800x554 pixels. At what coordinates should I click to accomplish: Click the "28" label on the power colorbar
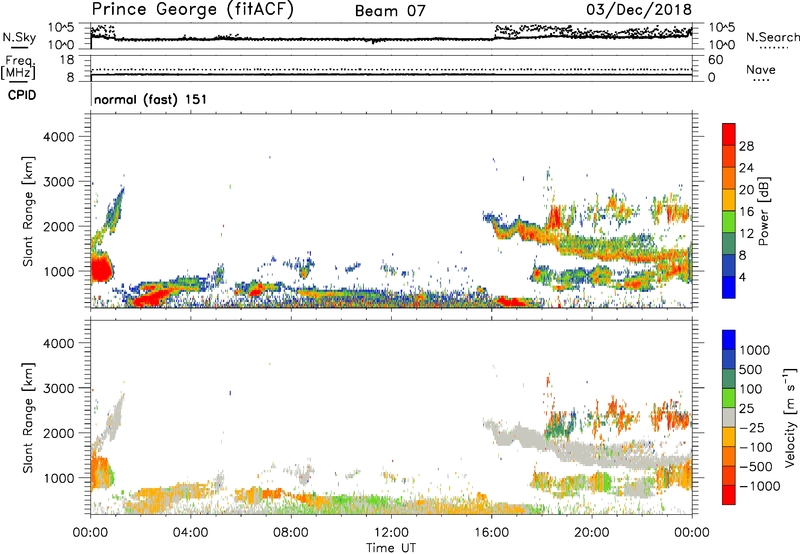746,146
